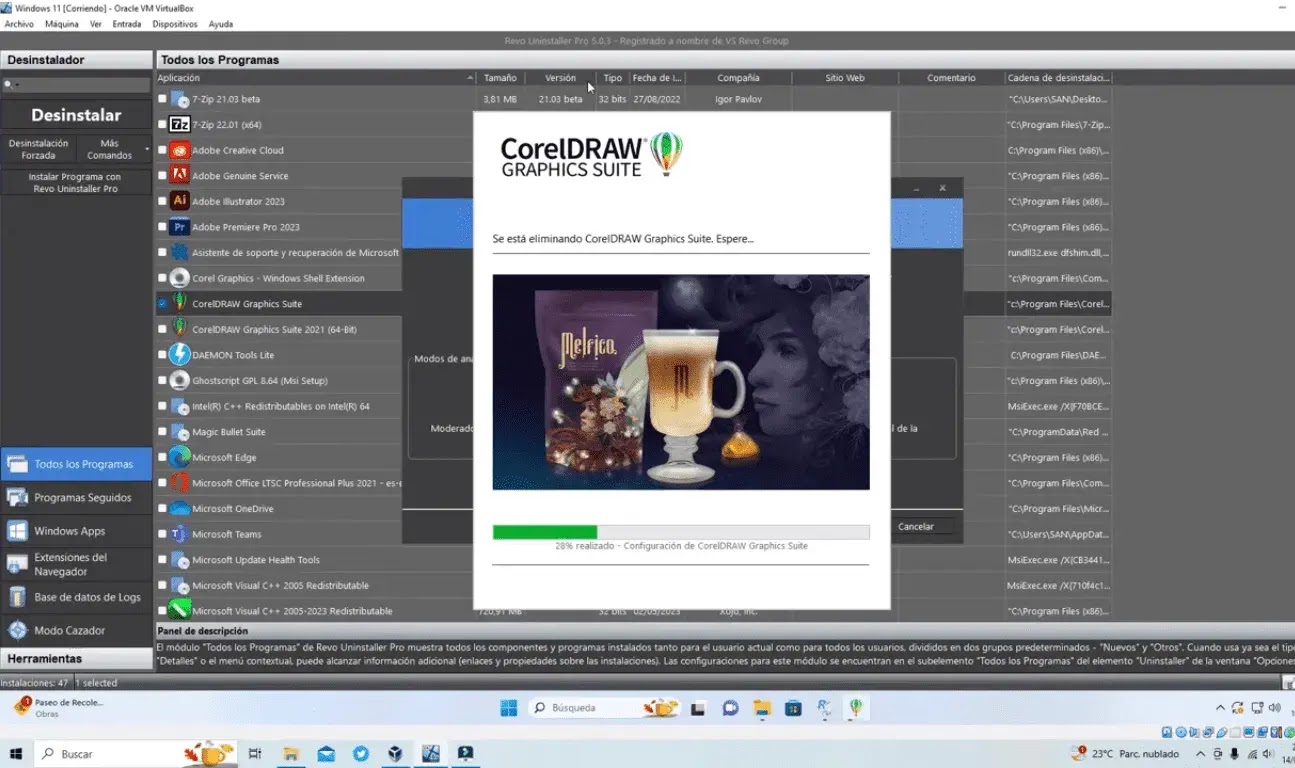This screenshot has width=1295, height=768.
Task: Check the Corel Graphics - Windows Shell Extension checkbox
Action: point(162,278)
